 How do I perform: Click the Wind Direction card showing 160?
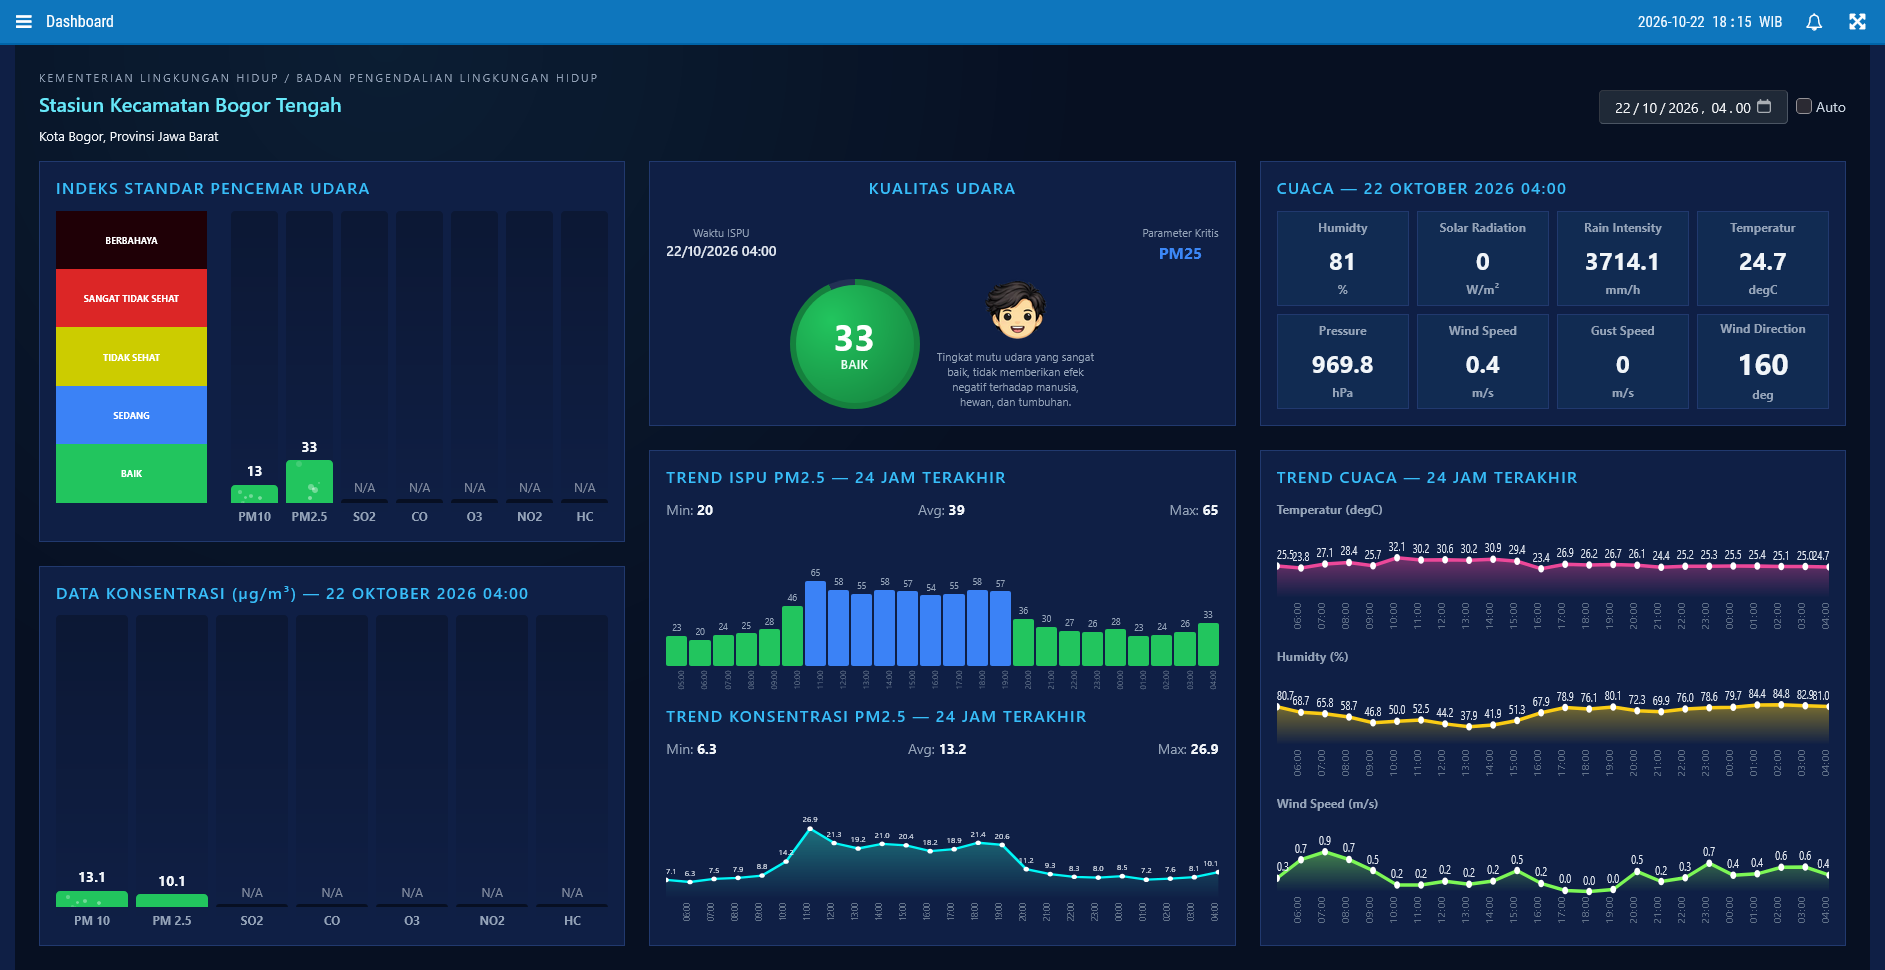pos(1762,361)
